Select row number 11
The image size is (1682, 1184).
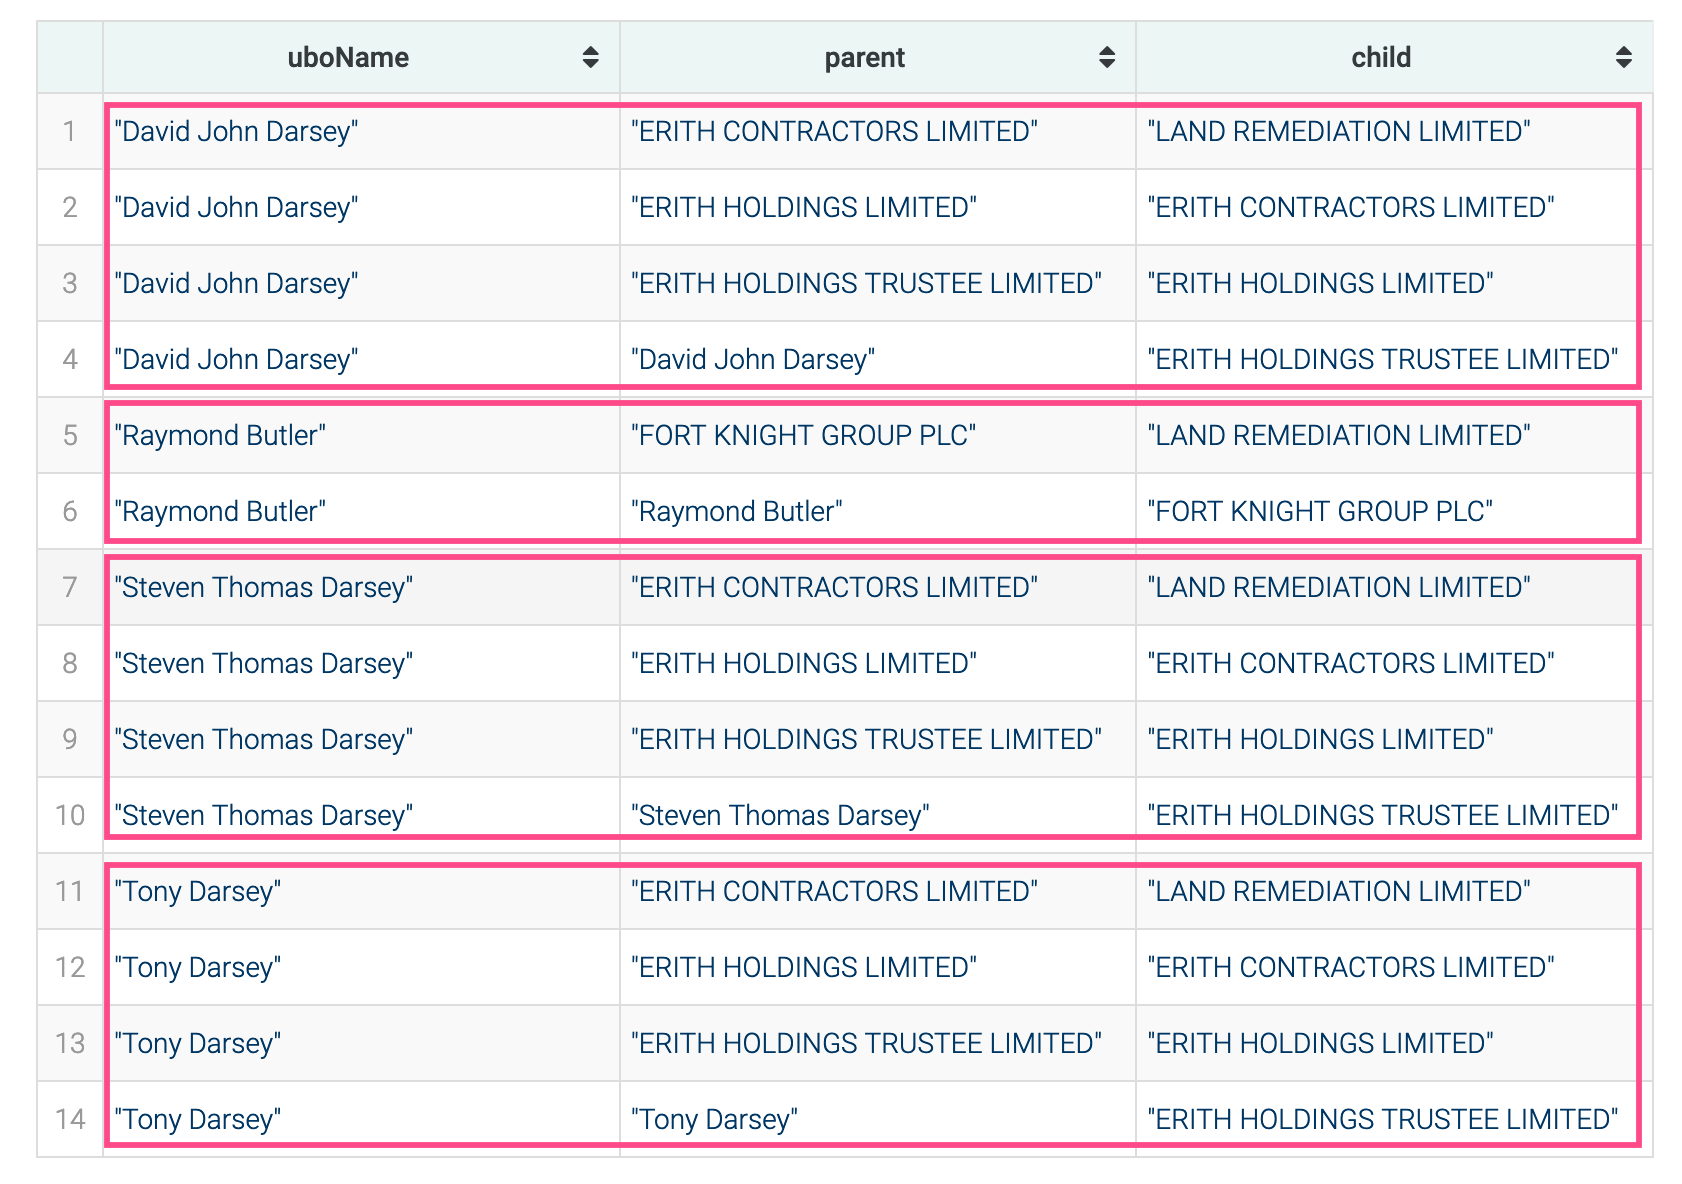70,891
